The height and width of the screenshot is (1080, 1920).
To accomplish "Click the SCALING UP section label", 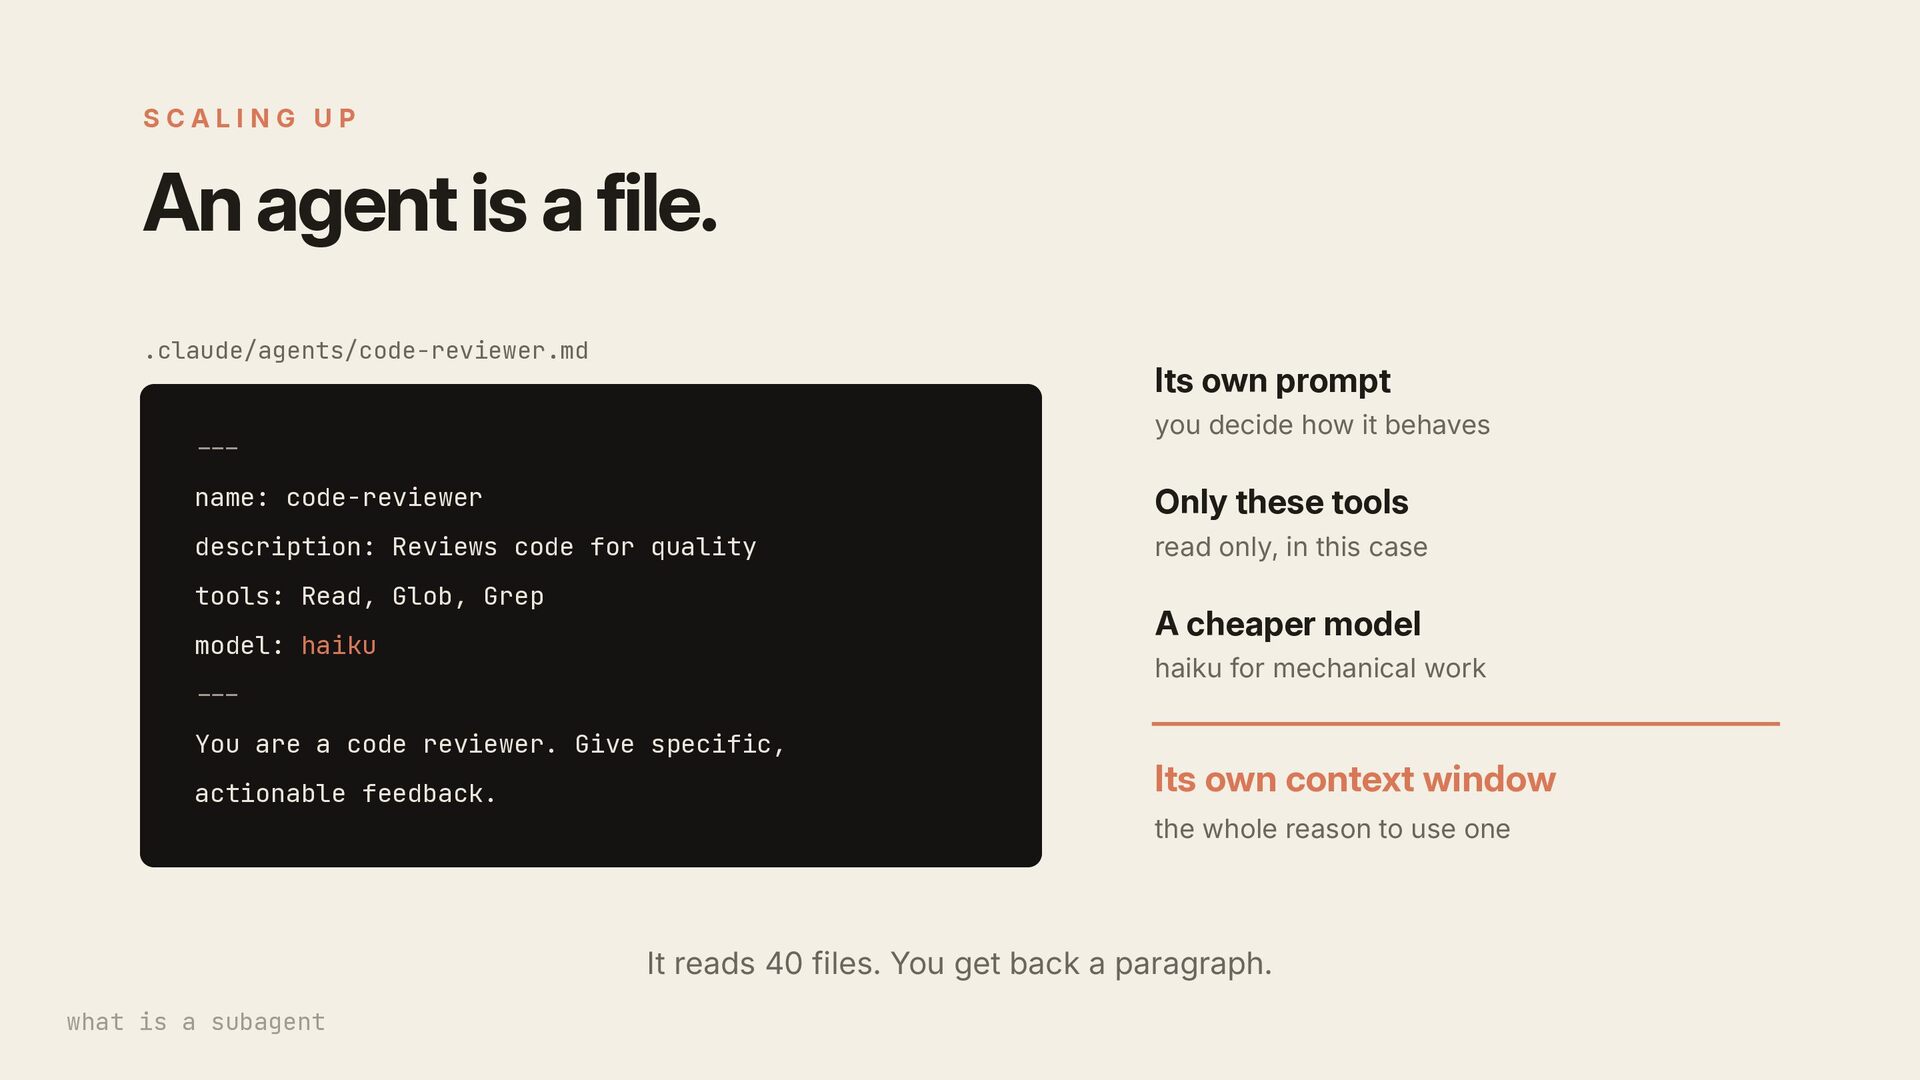I will [250, 118].
